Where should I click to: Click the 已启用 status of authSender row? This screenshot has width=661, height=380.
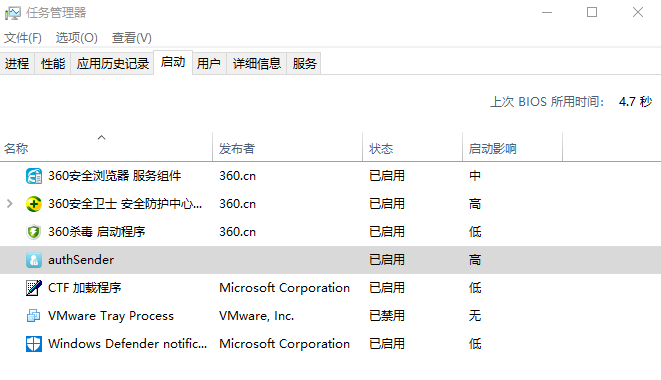(387, 260)
